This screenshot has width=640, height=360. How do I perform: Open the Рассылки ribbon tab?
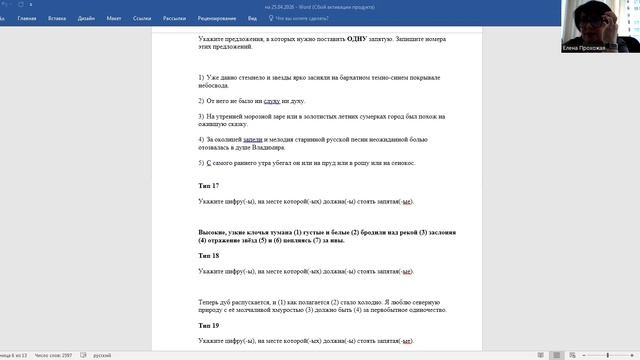pyautogui.click(x=174, y=18)
